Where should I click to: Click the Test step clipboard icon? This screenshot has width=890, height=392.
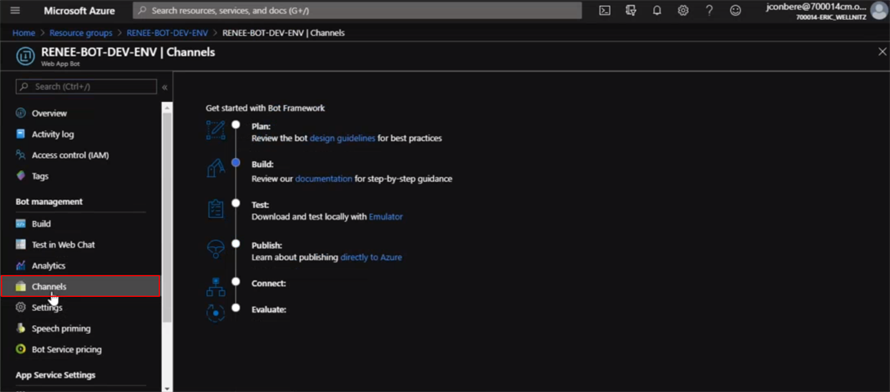(216, 209)
